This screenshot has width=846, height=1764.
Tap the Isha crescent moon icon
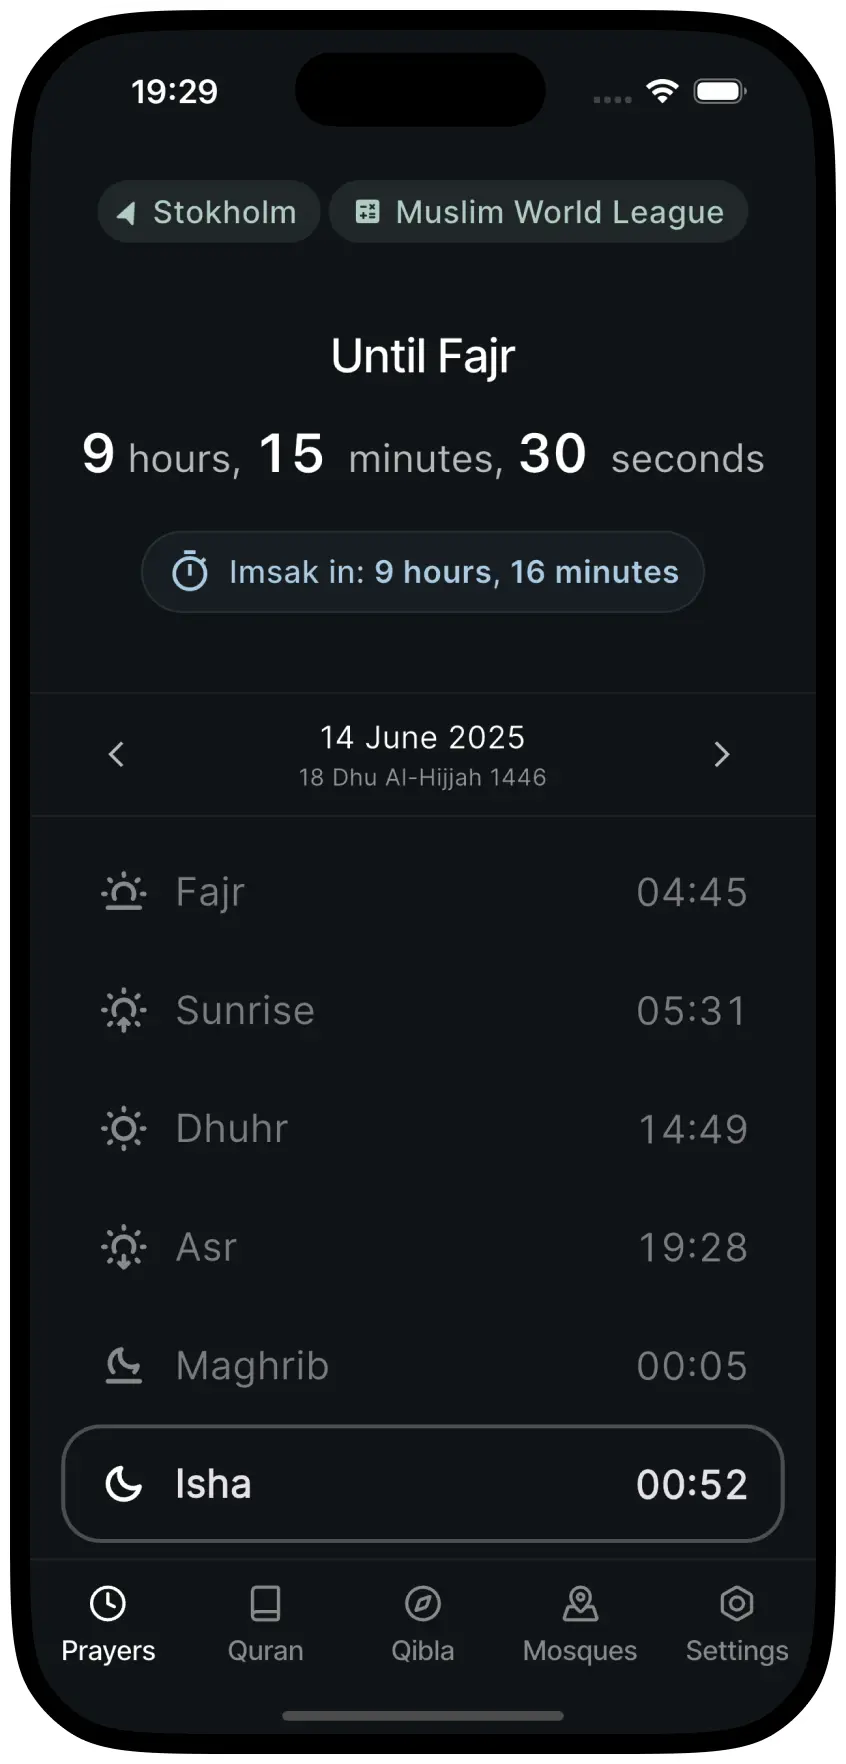(124, 1484)
